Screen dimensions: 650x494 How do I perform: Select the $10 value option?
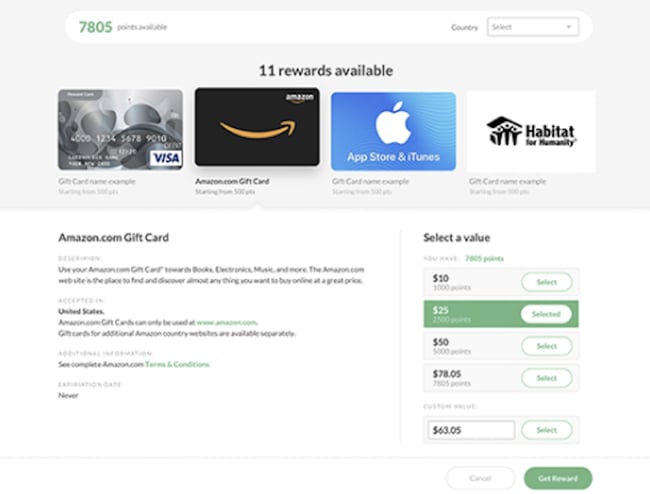tap(546, 282)
